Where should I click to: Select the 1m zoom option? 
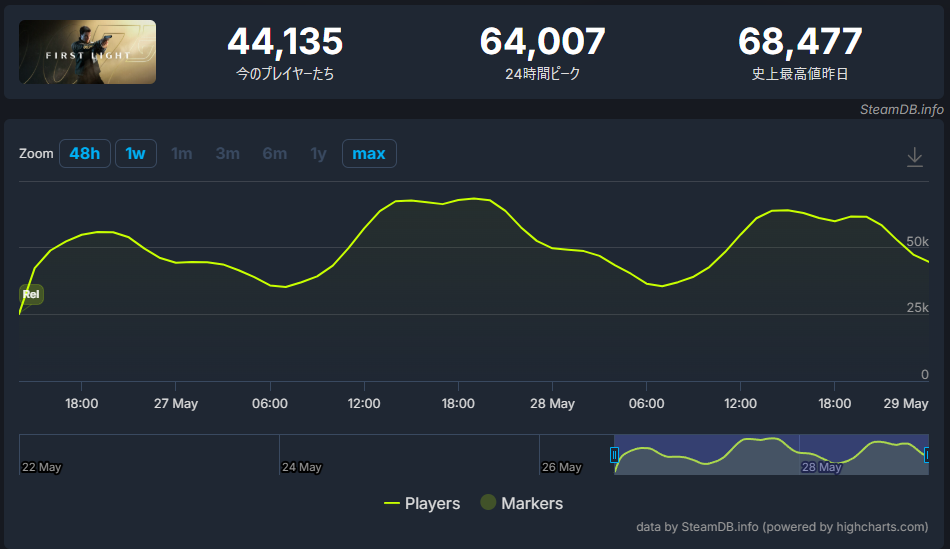182,153
